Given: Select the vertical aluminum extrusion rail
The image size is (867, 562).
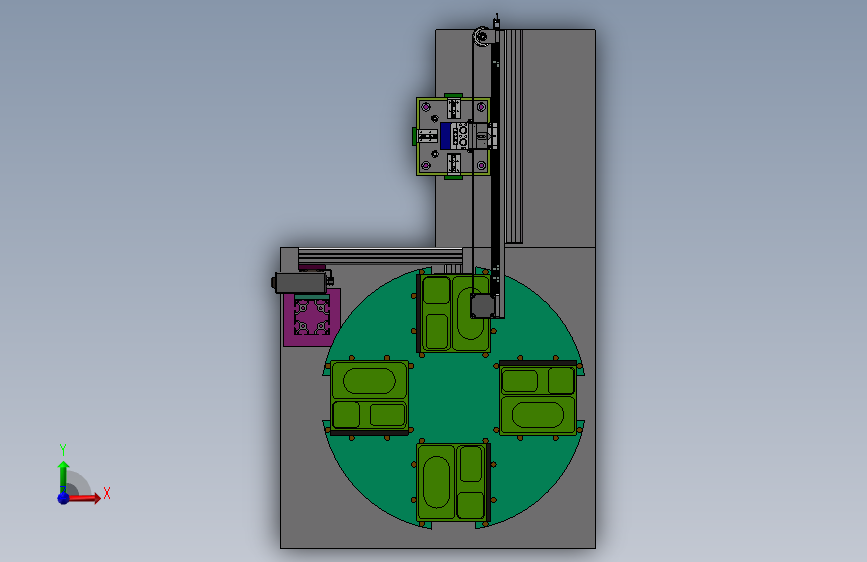Looking at the screenshot, I should click(x=514, y=136).
